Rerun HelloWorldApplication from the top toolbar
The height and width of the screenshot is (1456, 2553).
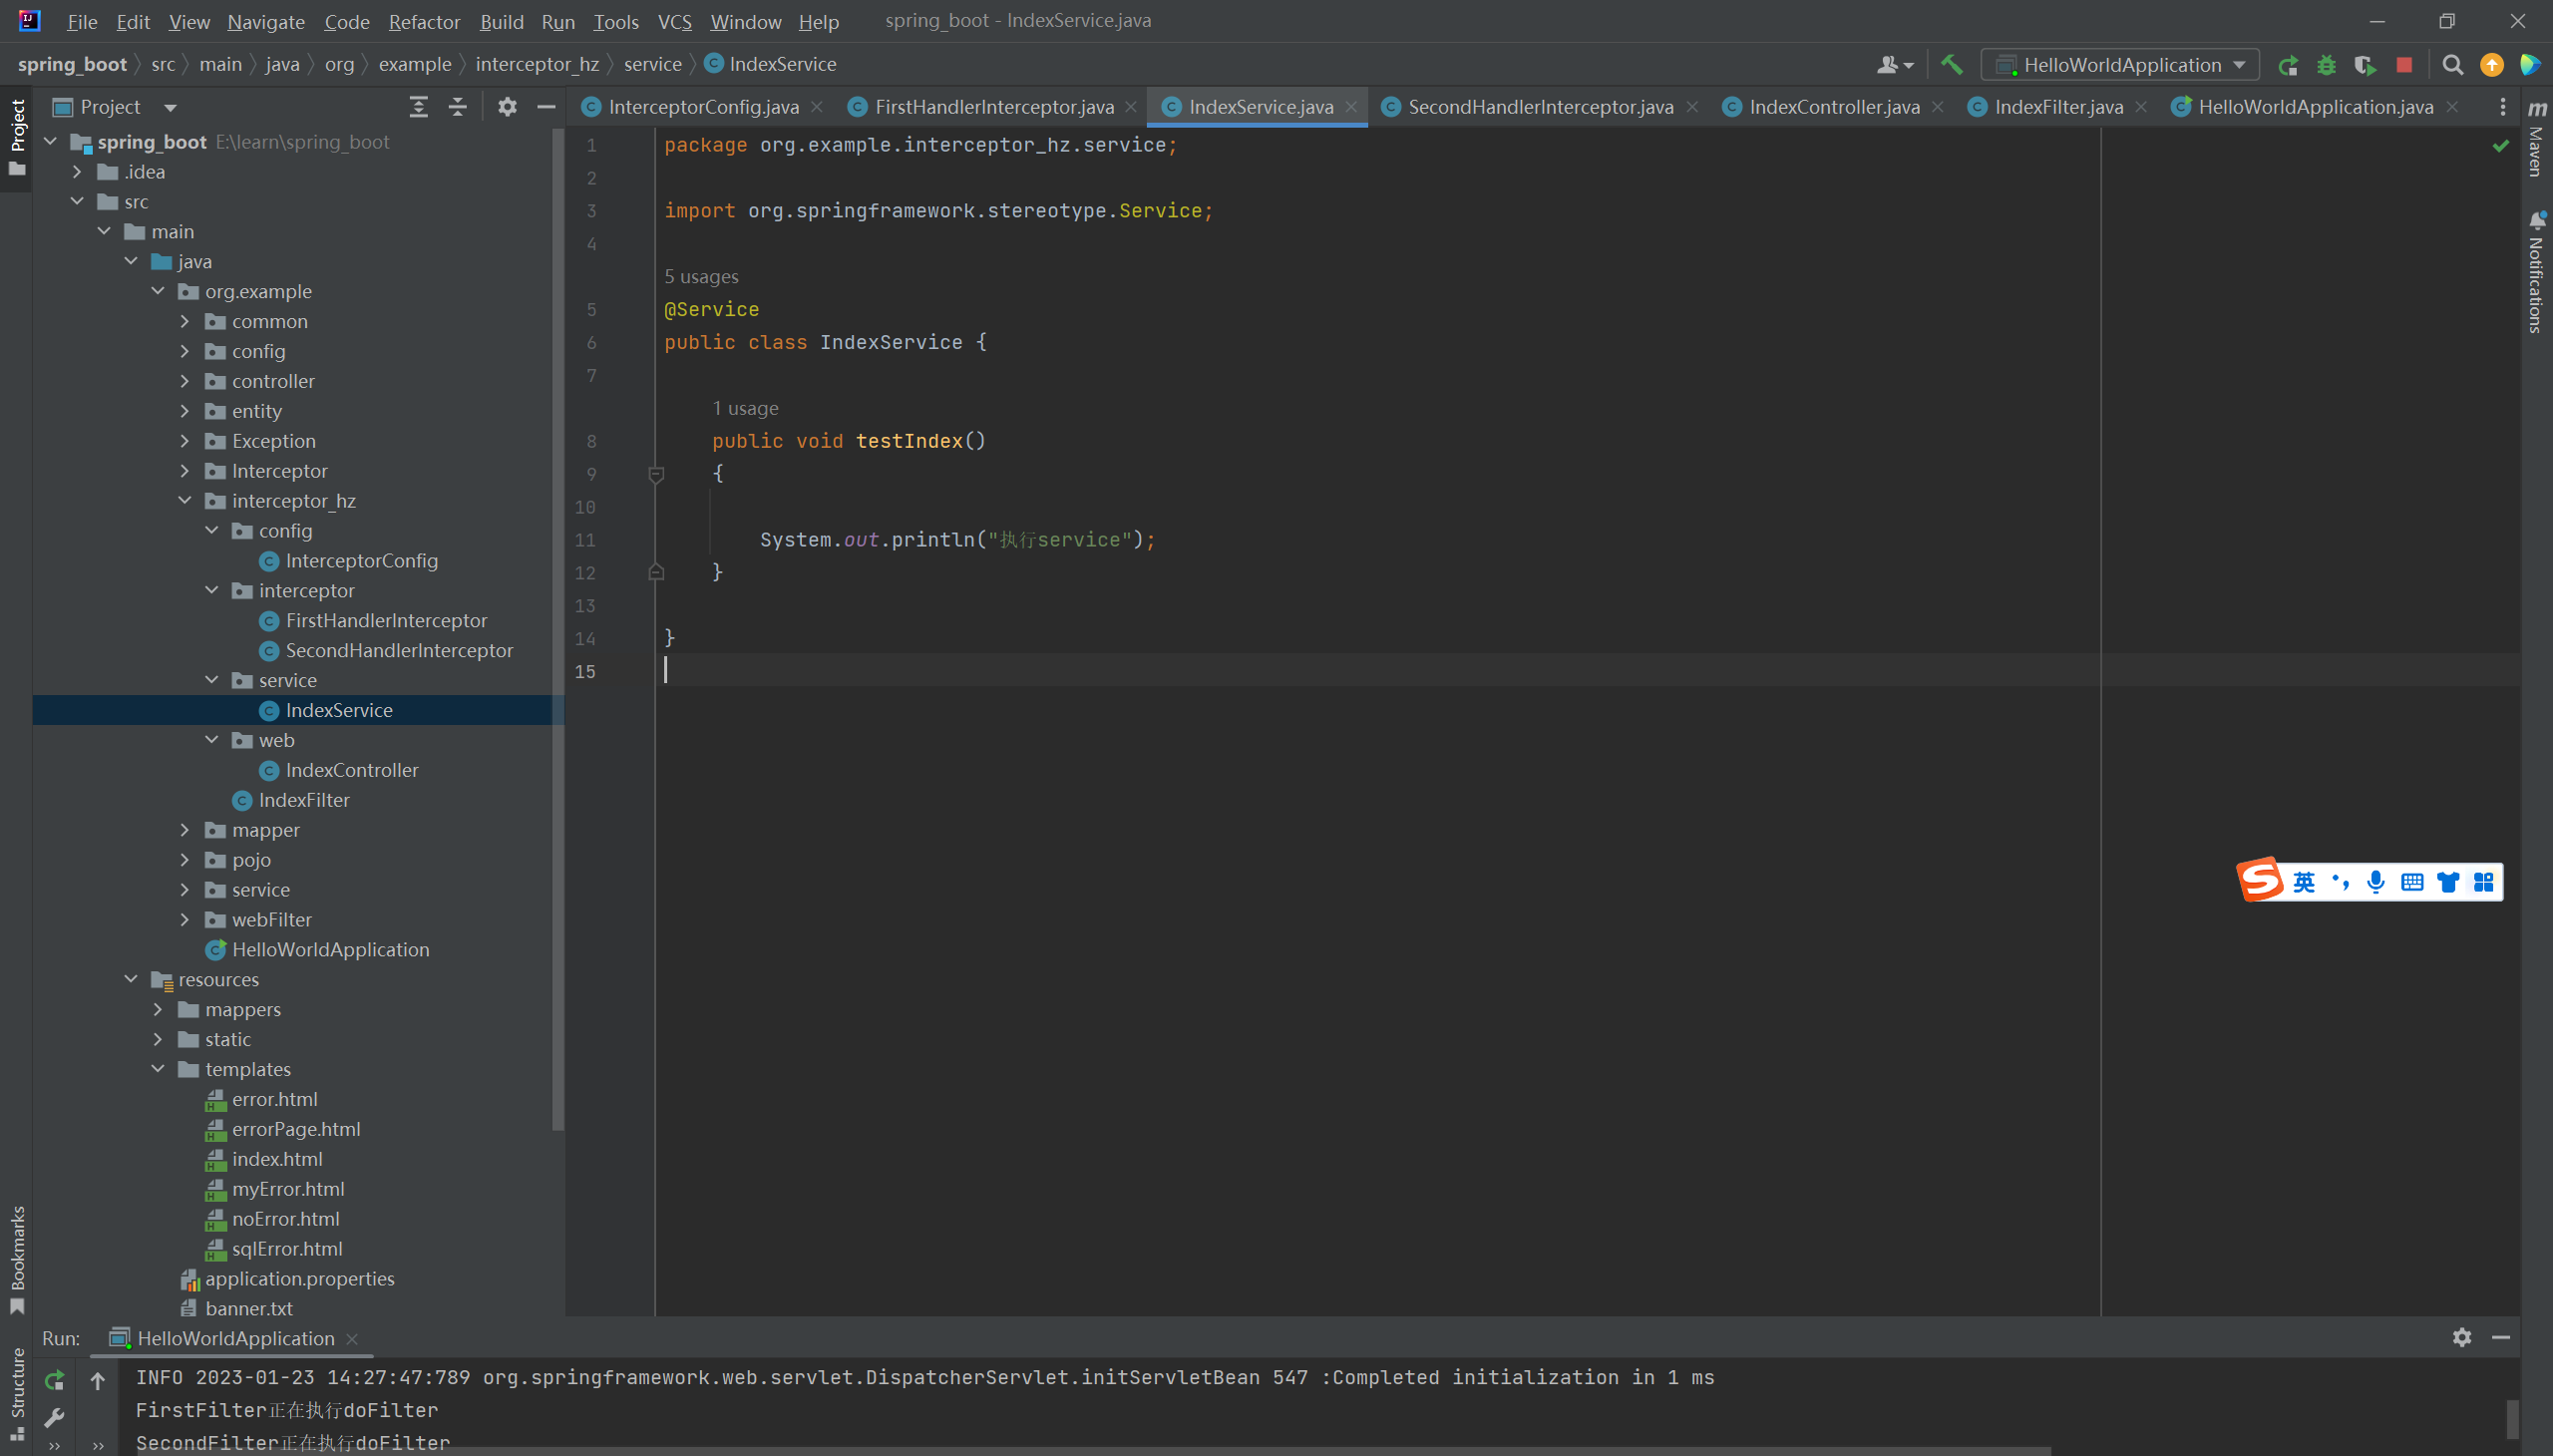(x=2288, y=65)
